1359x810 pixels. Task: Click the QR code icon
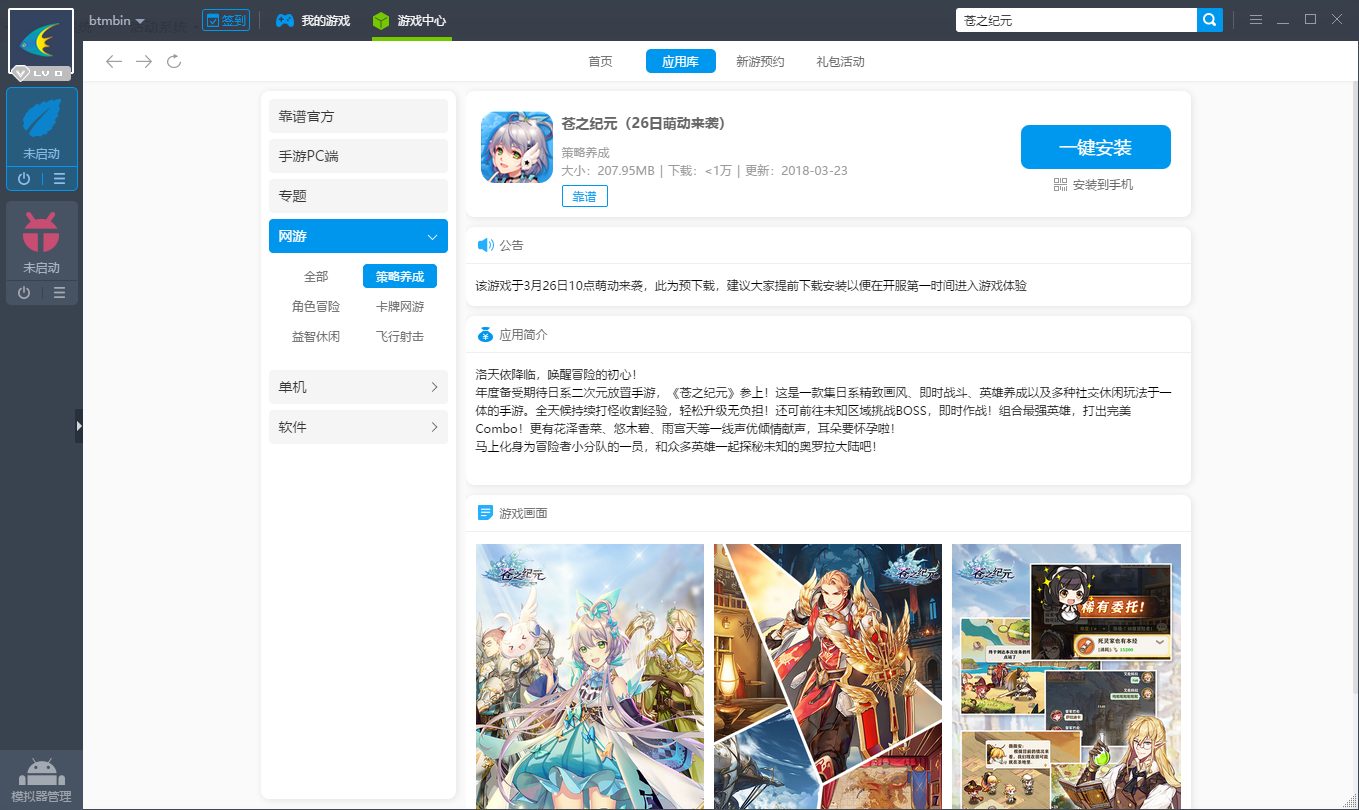point(1060,185)
